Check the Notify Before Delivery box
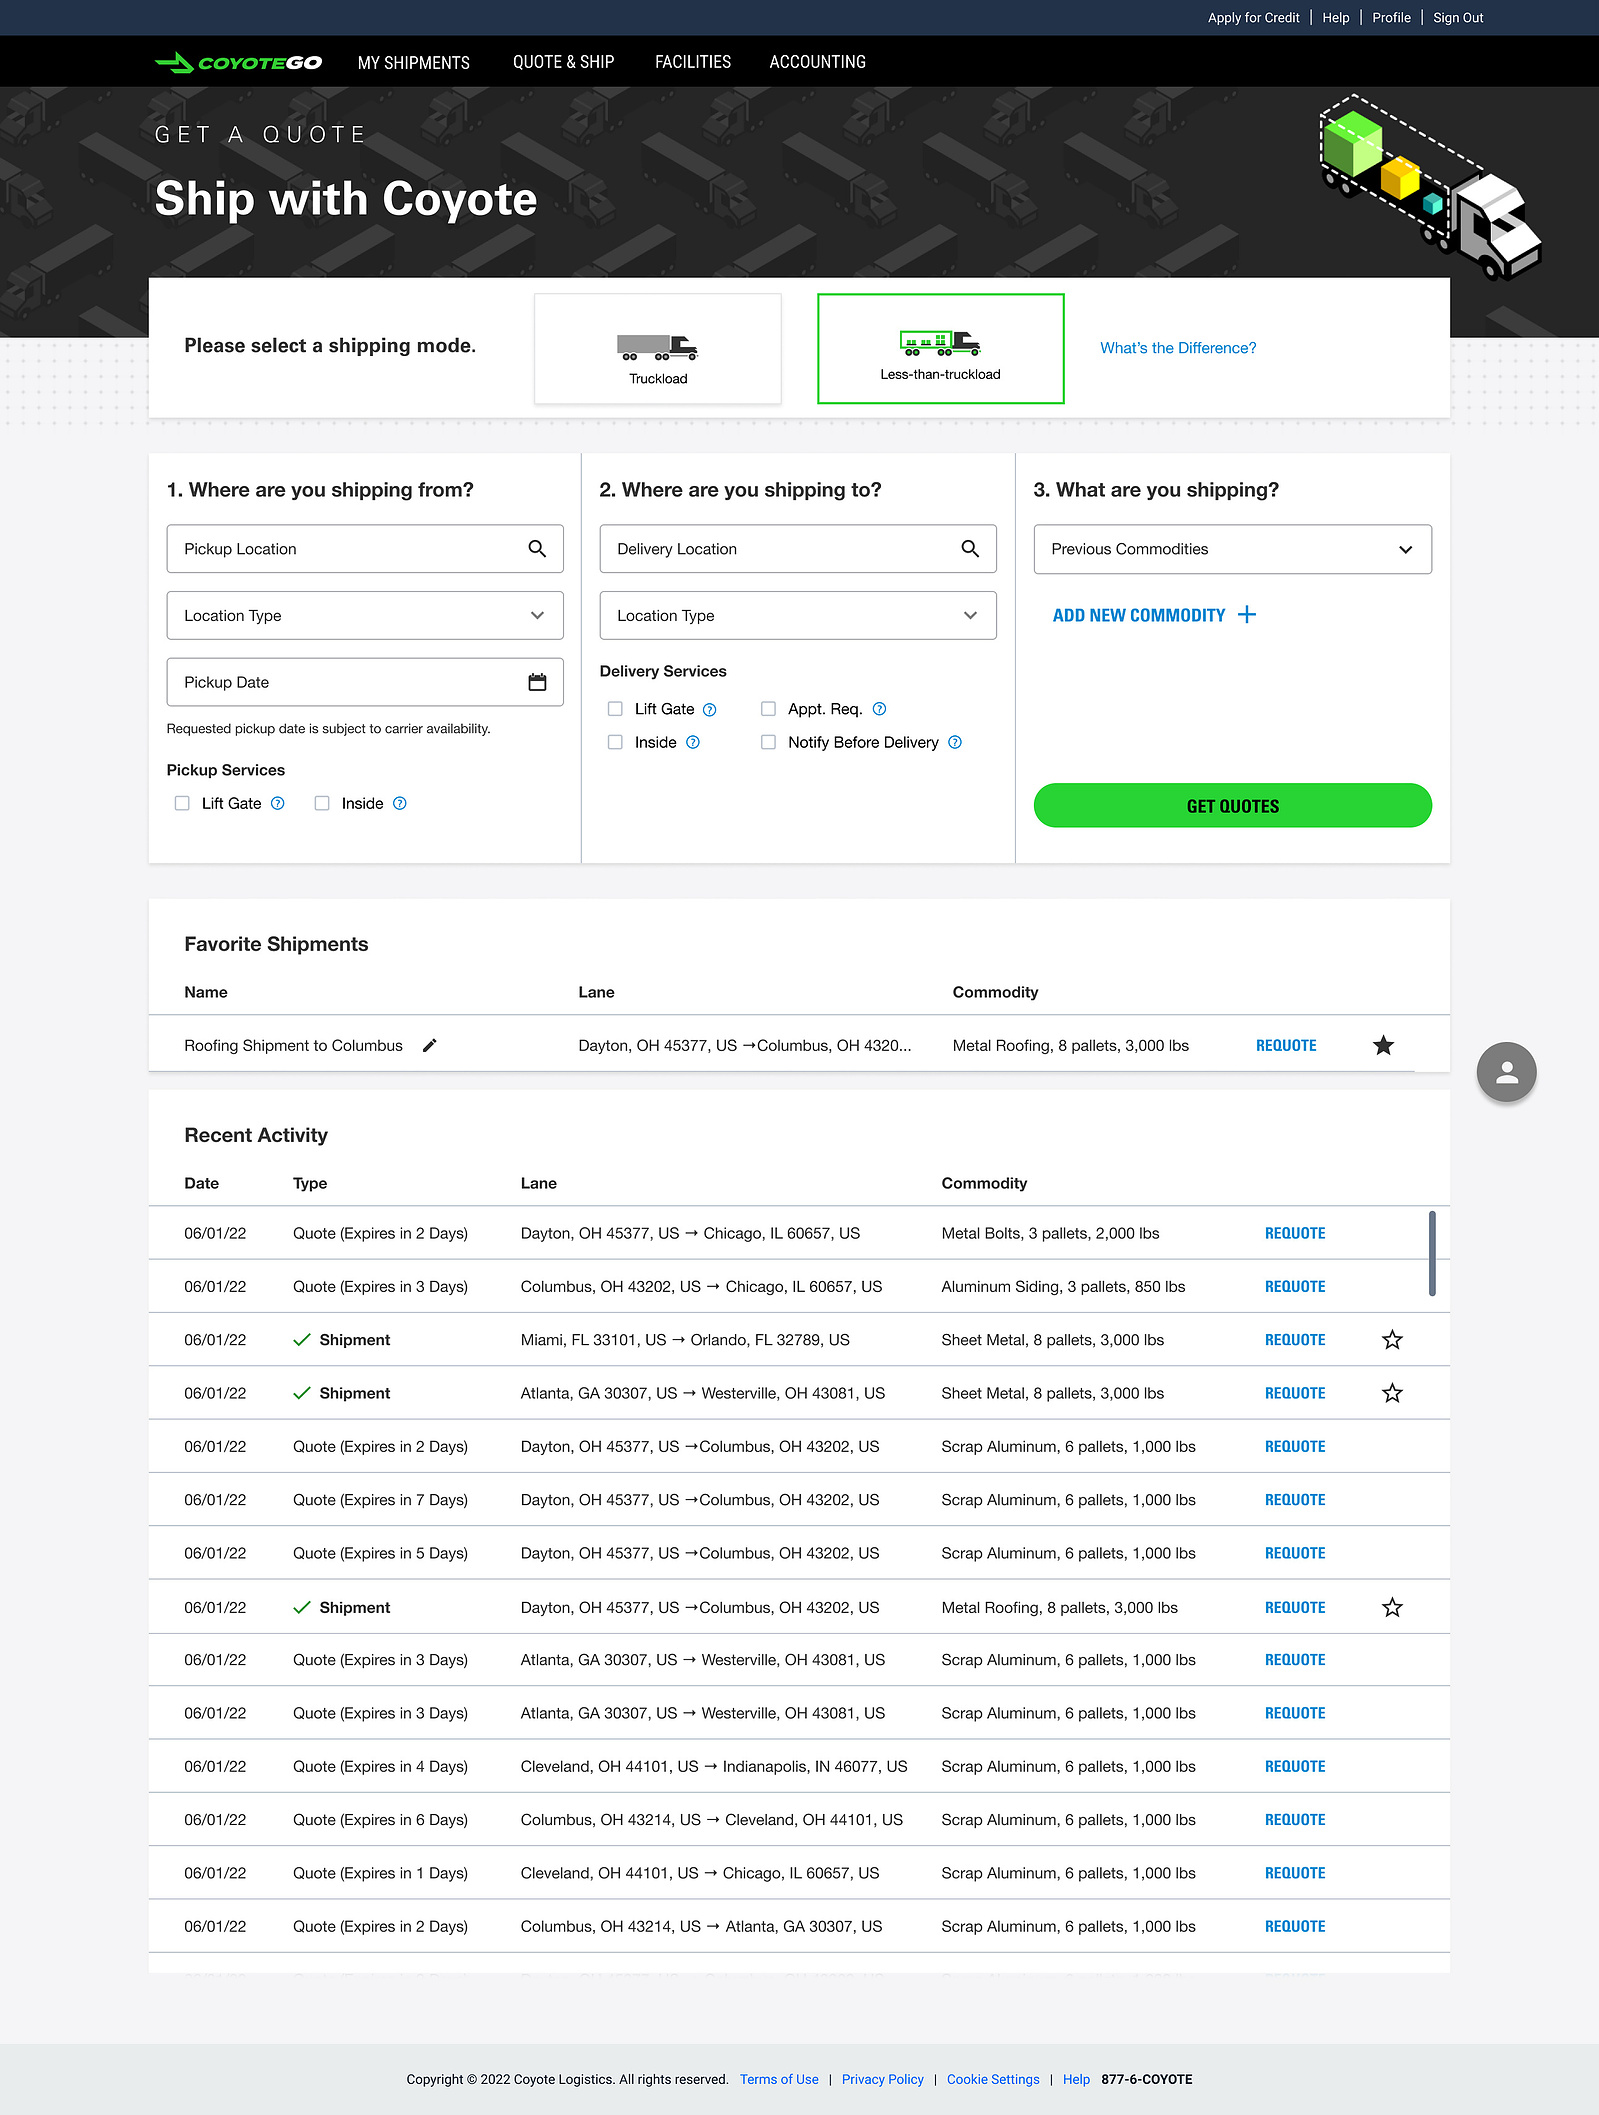 point(768,742)
